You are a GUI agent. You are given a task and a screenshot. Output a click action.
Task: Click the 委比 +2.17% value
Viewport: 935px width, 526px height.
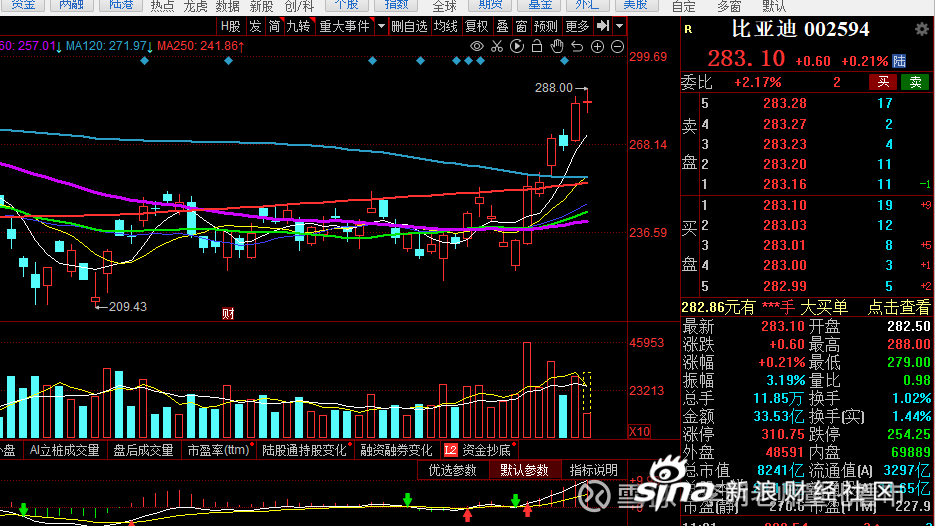(757, 82)
